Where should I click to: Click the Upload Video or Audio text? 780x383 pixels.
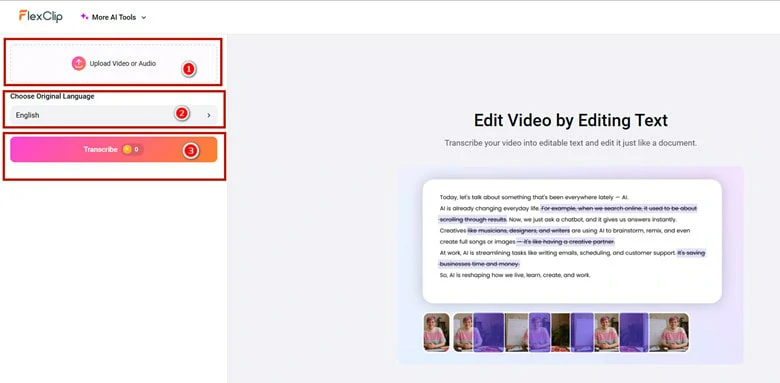122,64
